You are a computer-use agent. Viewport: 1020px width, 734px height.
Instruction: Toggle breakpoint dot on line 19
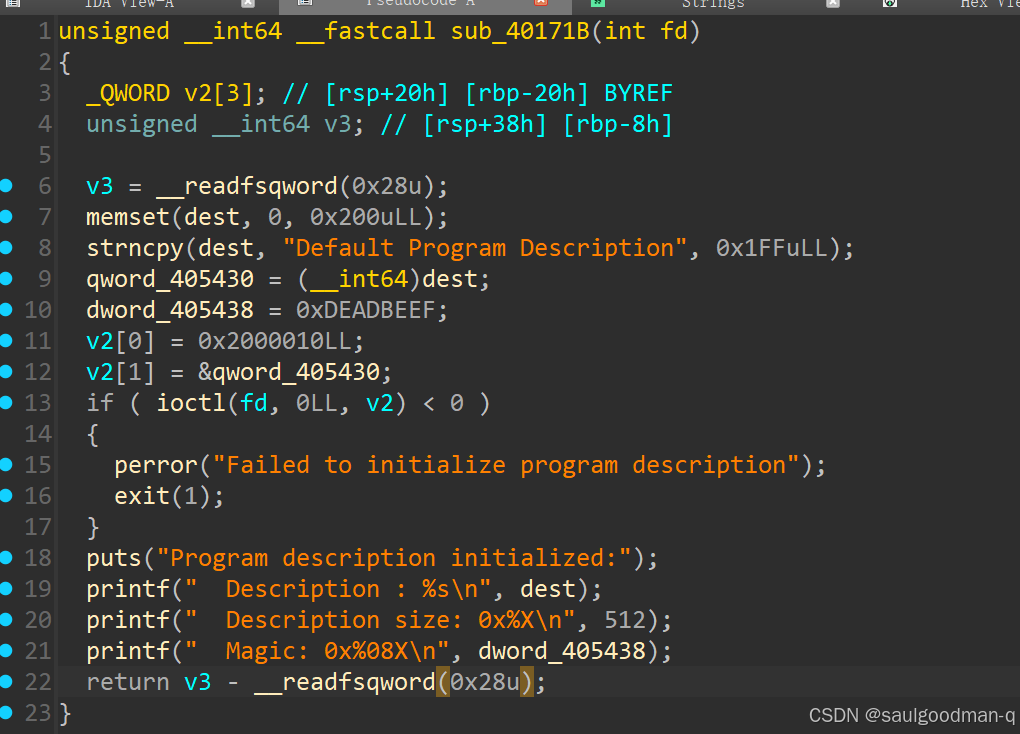(x=6, y=589)
